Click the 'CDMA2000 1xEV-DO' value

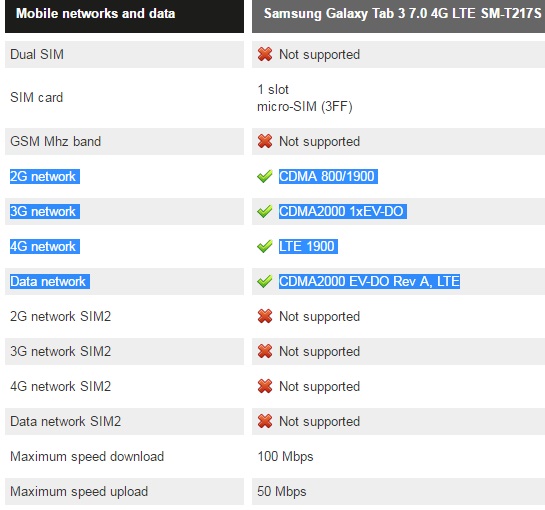pos(343,211)
